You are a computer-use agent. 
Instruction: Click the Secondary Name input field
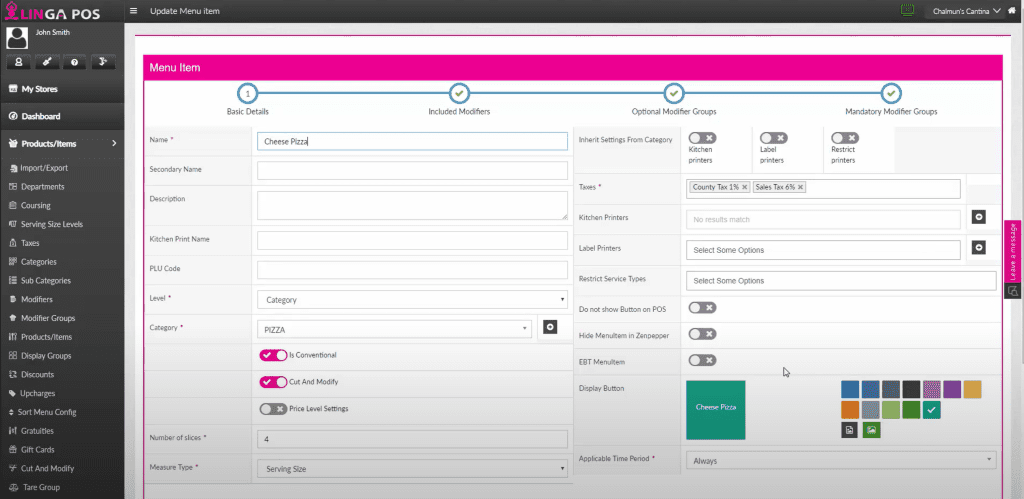tap(412, 170)
